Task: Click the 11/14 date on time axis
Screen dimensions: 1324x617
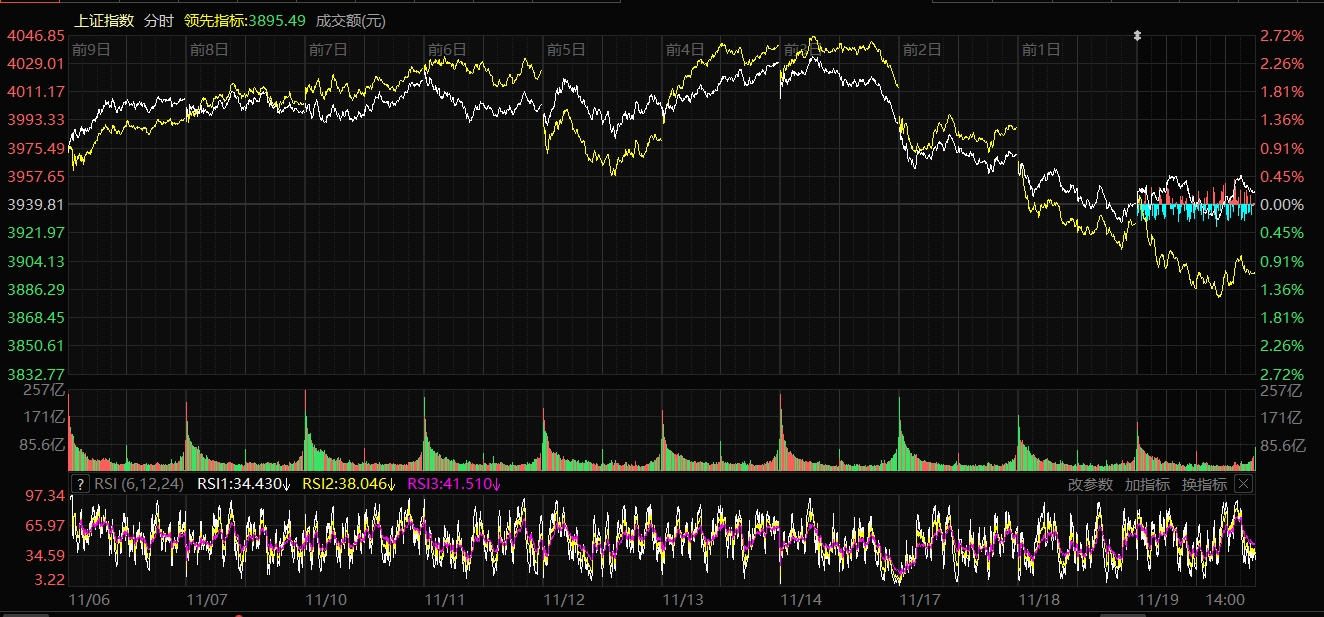Action: click(800, 600)
